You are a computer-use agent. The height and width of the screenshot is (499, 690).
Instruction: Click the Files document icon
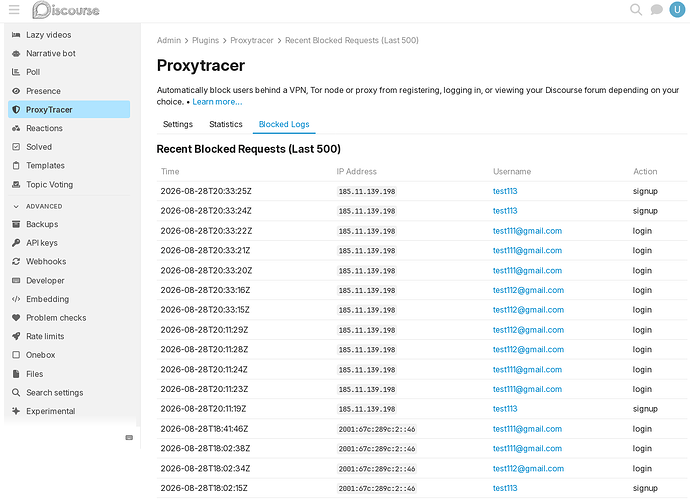click(x=16, y=374)
